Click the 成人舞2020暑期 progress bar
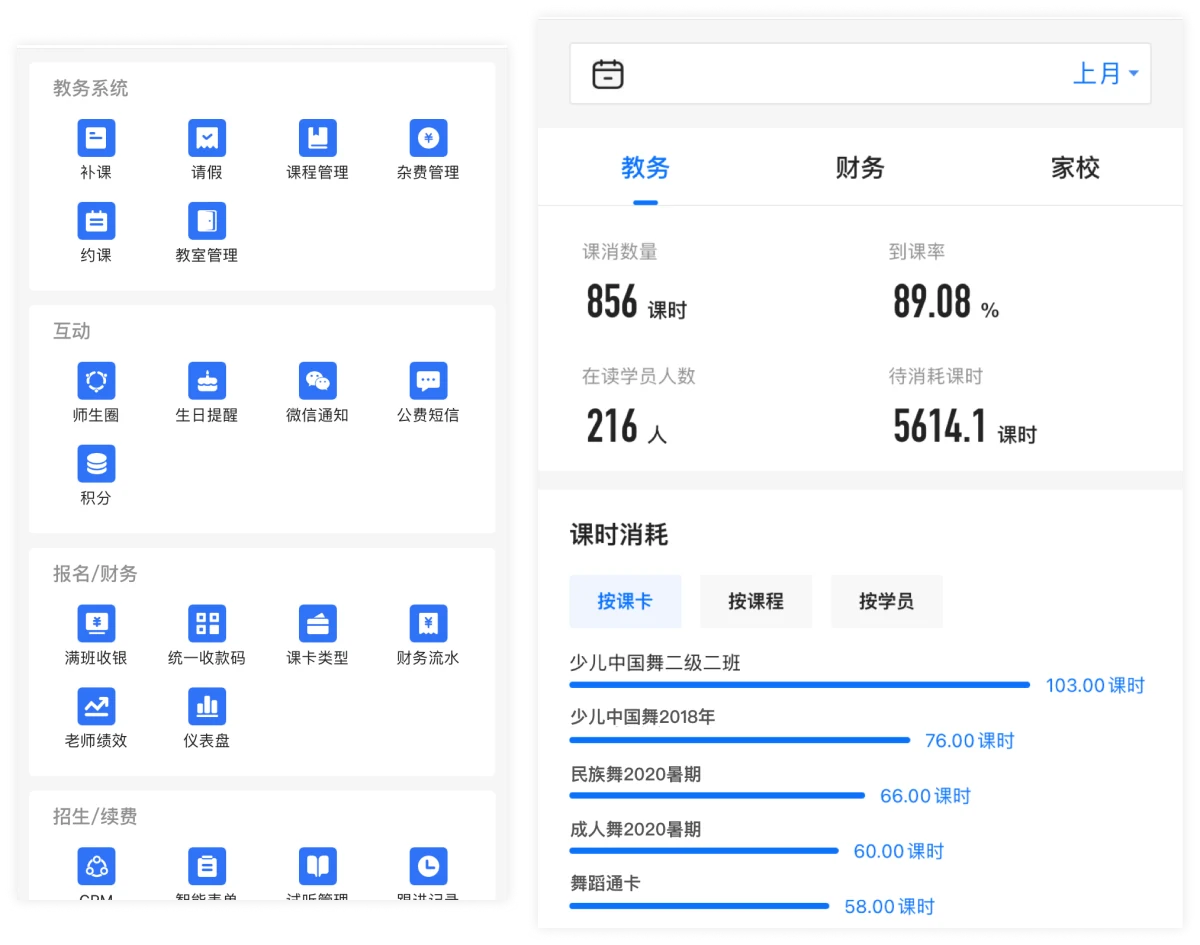The image size is (1200, 945). [x=703, y=851]
